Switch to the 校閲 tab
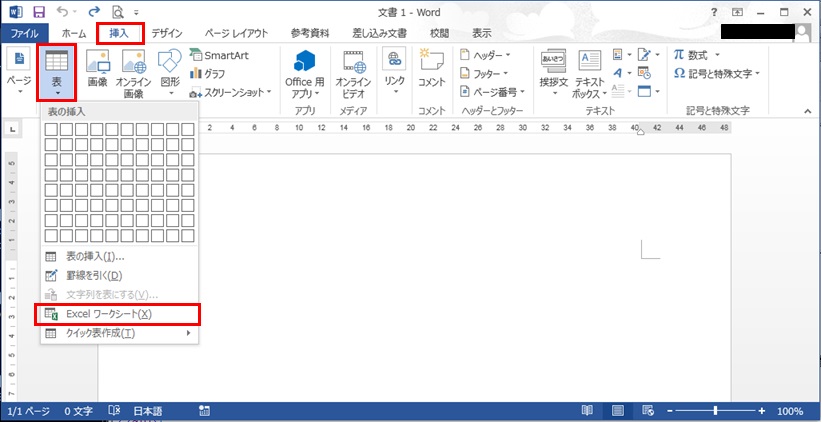822x422 pixels. [439, 34]
